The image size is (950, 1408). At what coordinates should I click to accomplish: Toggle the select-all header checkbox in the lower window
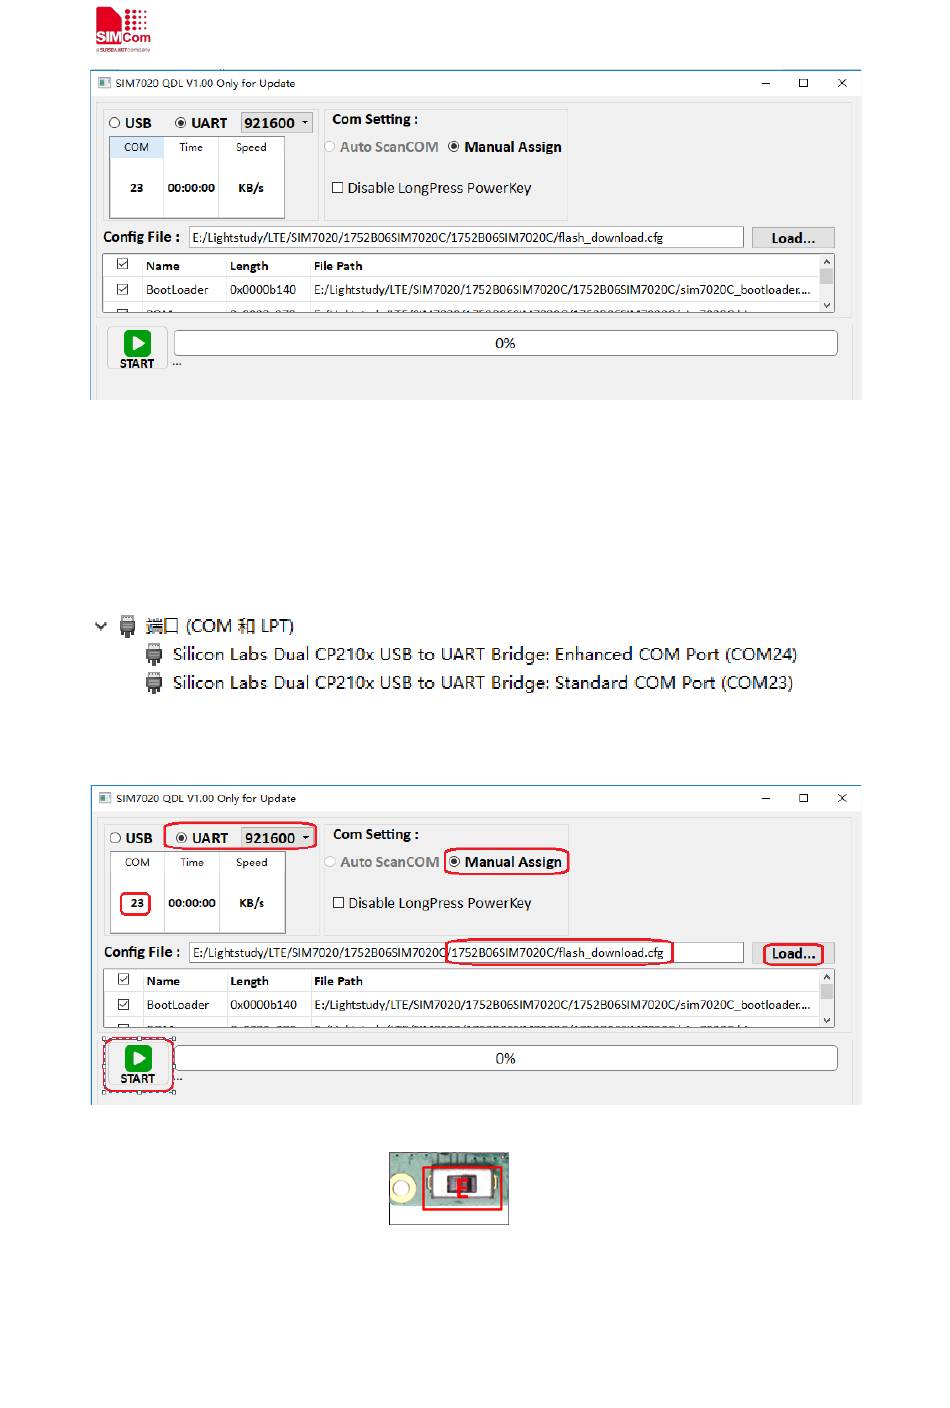coord(124,980)
